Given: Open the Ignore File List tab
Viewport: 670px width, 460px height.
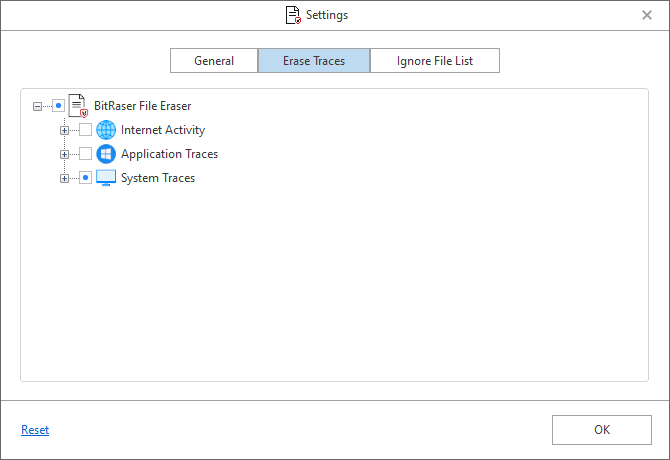Looking at the screenshot, I should point(435,61).
